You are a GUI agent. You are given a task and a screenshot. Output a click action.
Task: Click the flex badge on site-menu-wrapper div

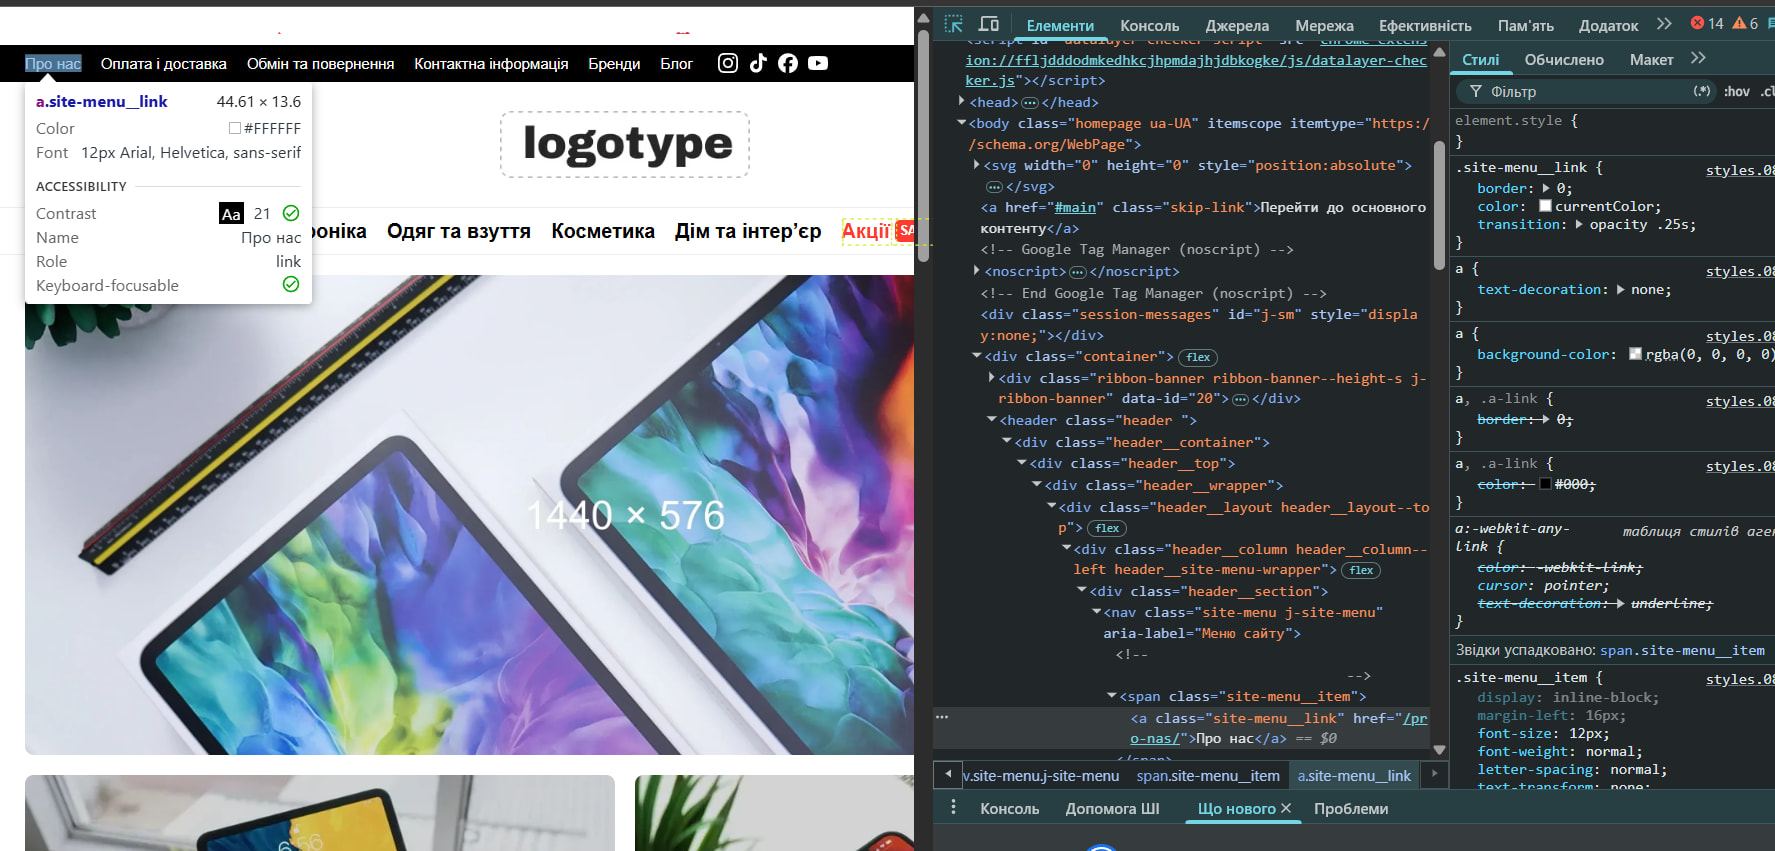click(x=1361, y=570)
